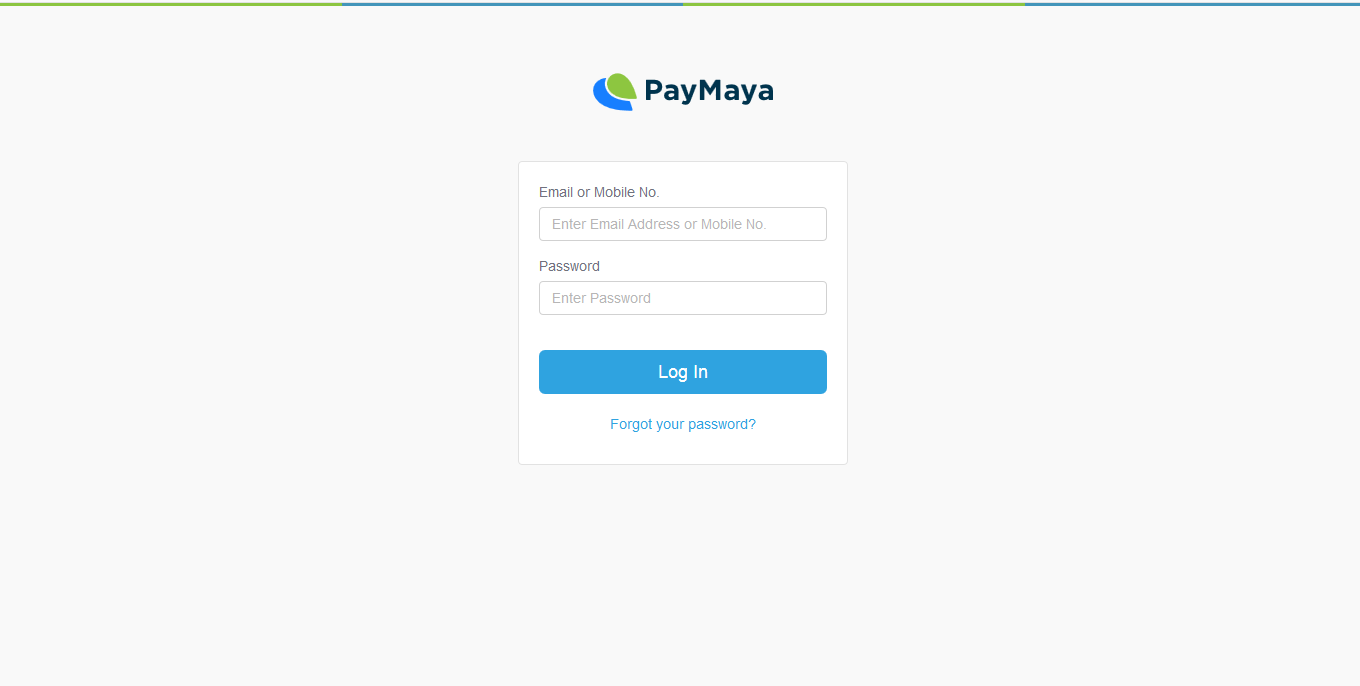1360x686 pixels.
Task: Click the white login card below the link
Action: tap(683, 449)
